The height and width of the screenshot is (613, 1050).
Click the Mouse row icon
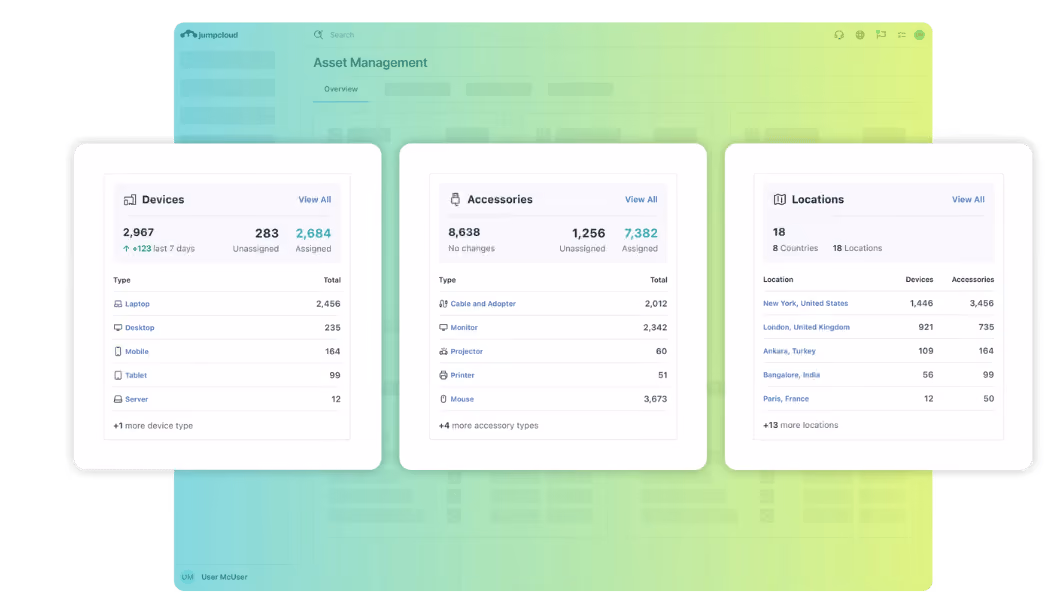443,399
